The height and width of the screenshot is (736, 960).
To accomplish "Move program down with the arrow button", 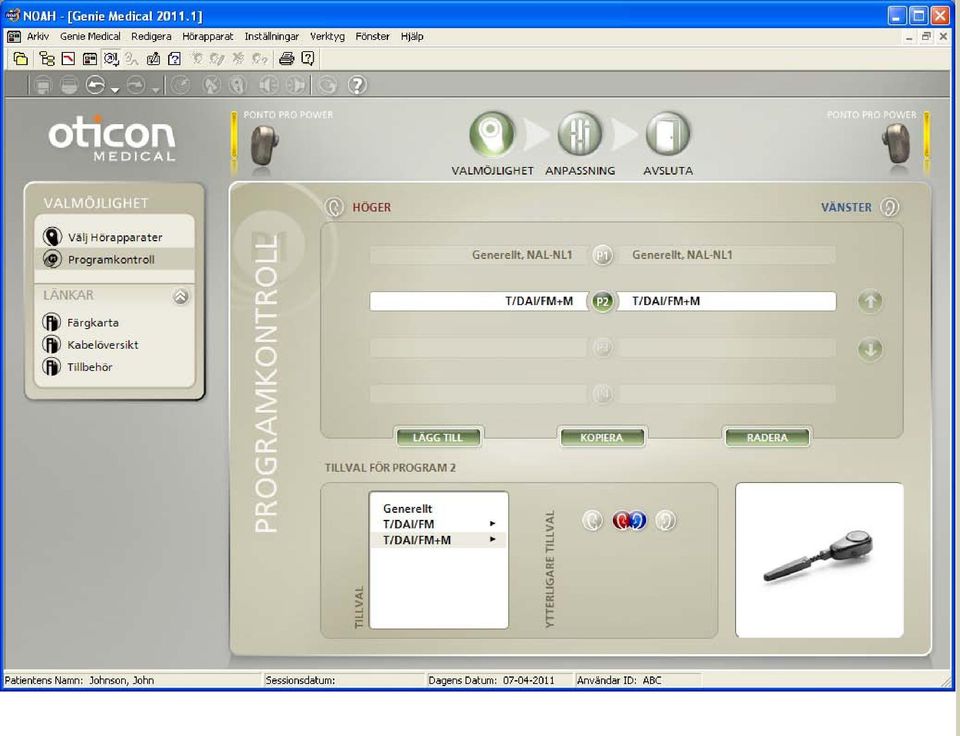I will tap(870, 350).
